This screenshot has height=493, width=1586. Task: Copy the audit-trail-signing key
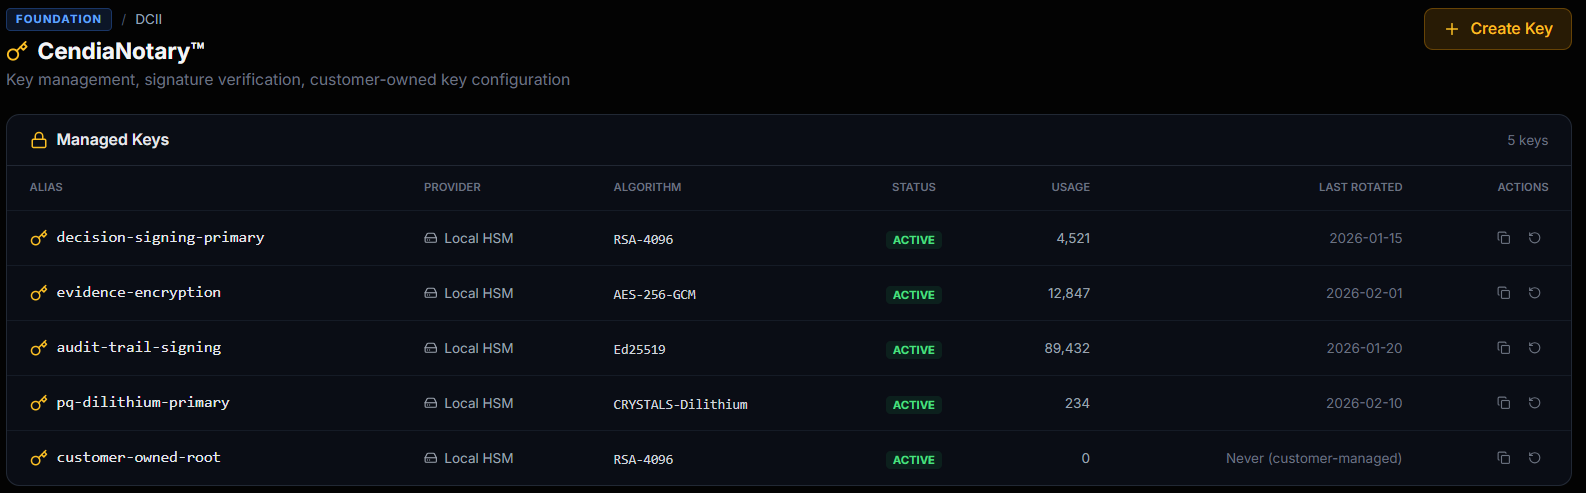pyautogui.click(x=1503, y=348)
